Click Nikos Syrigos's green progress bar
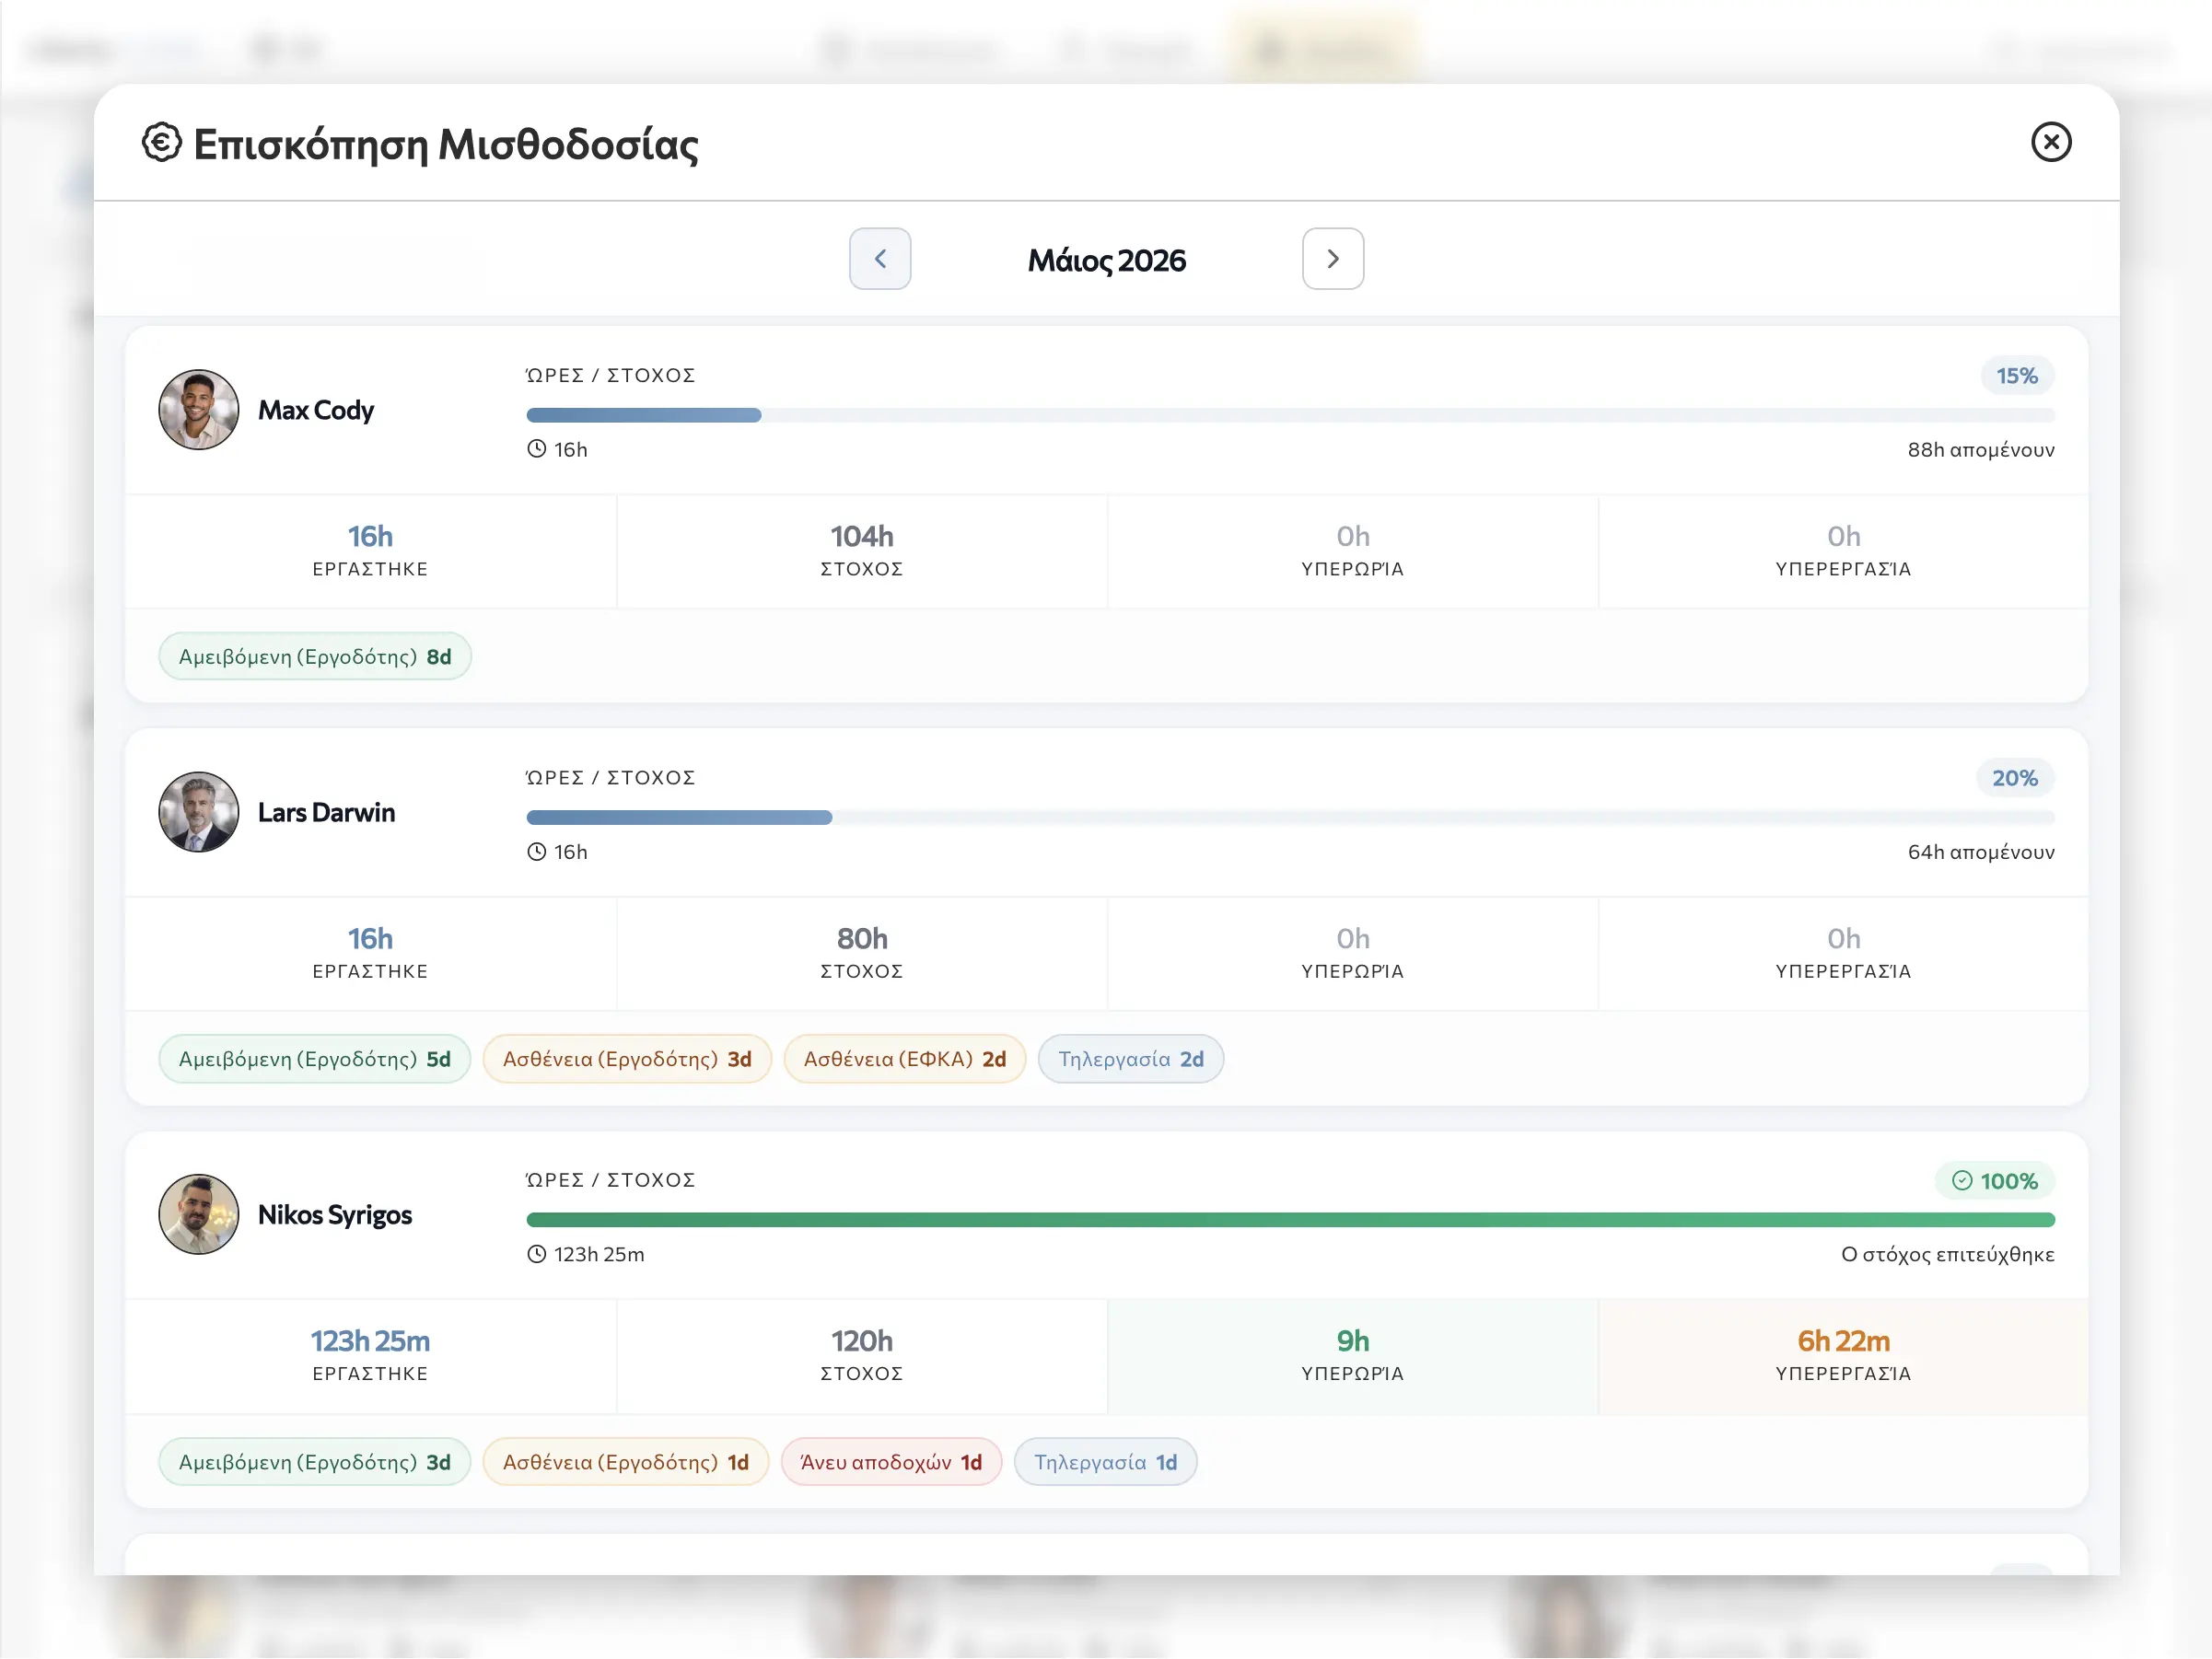Screen dimensions: 2212x1659 [1290, 1220]
